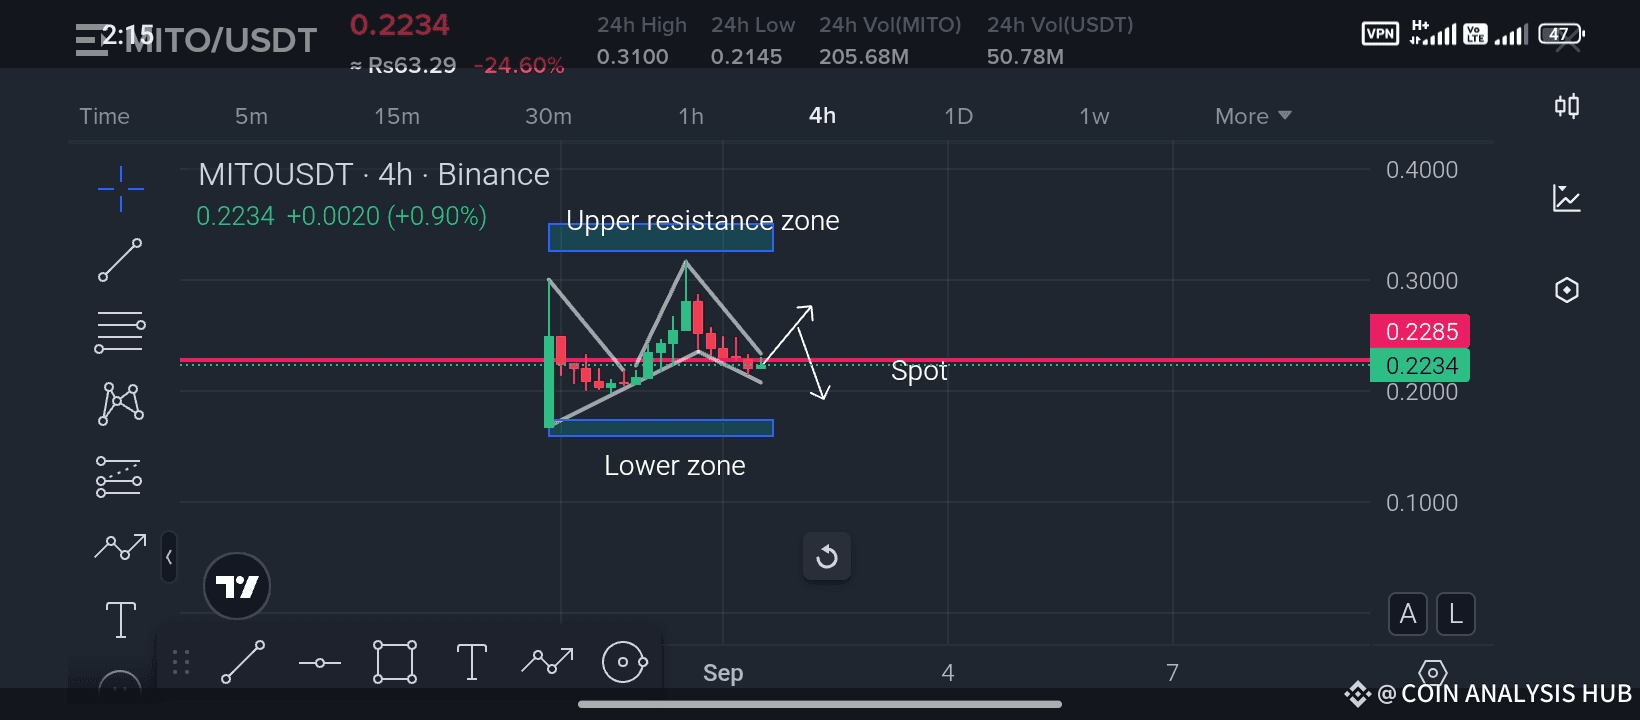
Task: Select the Text annotation tool in sidebar
Action: click(x=121, y=620)
